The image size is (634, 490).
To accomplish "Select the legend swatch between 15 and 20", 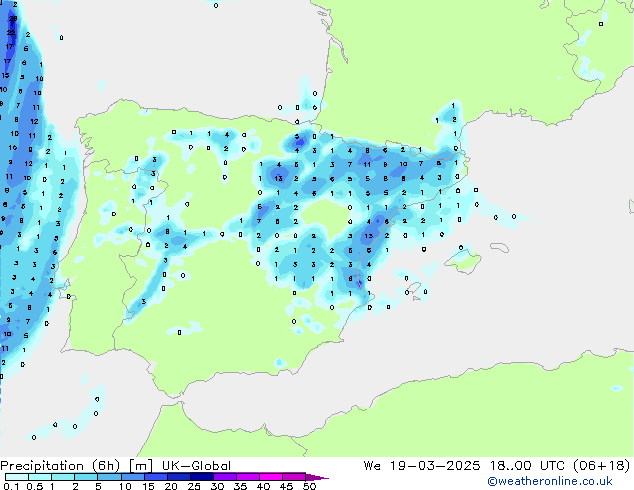I will pos(155,477).
